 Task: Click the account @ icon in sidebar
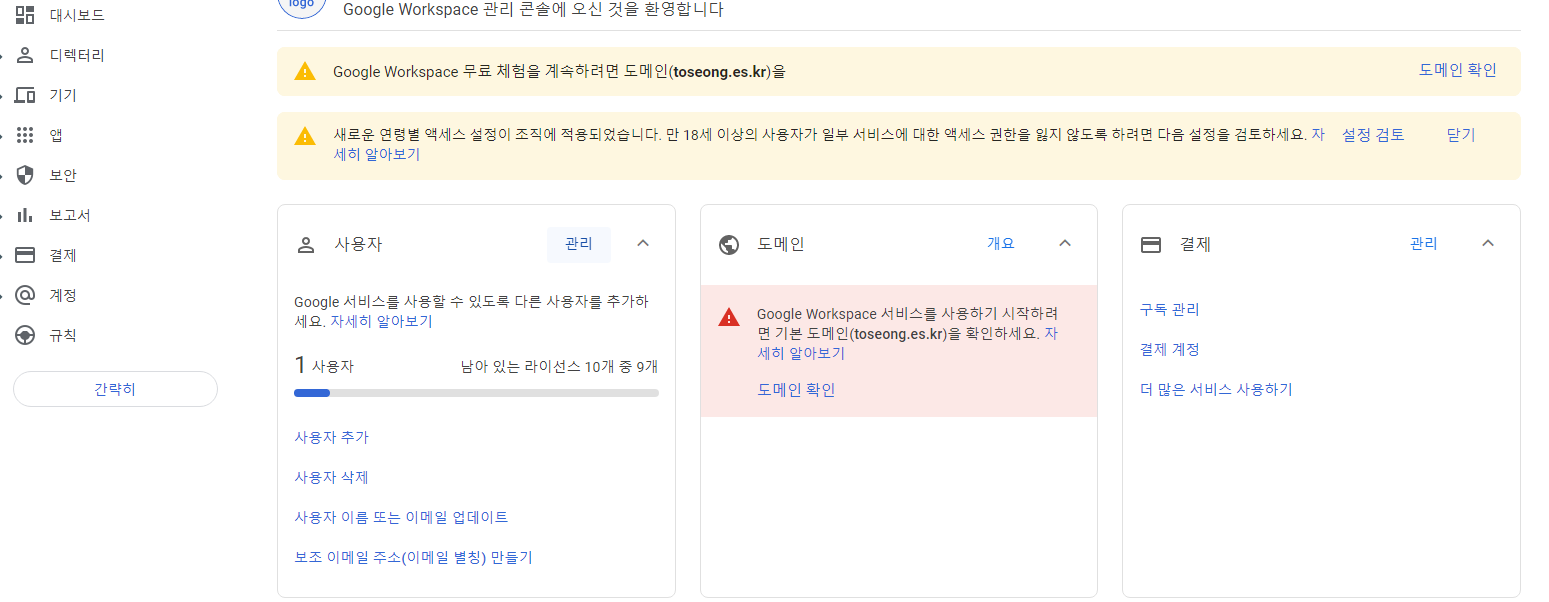(25, 295)
